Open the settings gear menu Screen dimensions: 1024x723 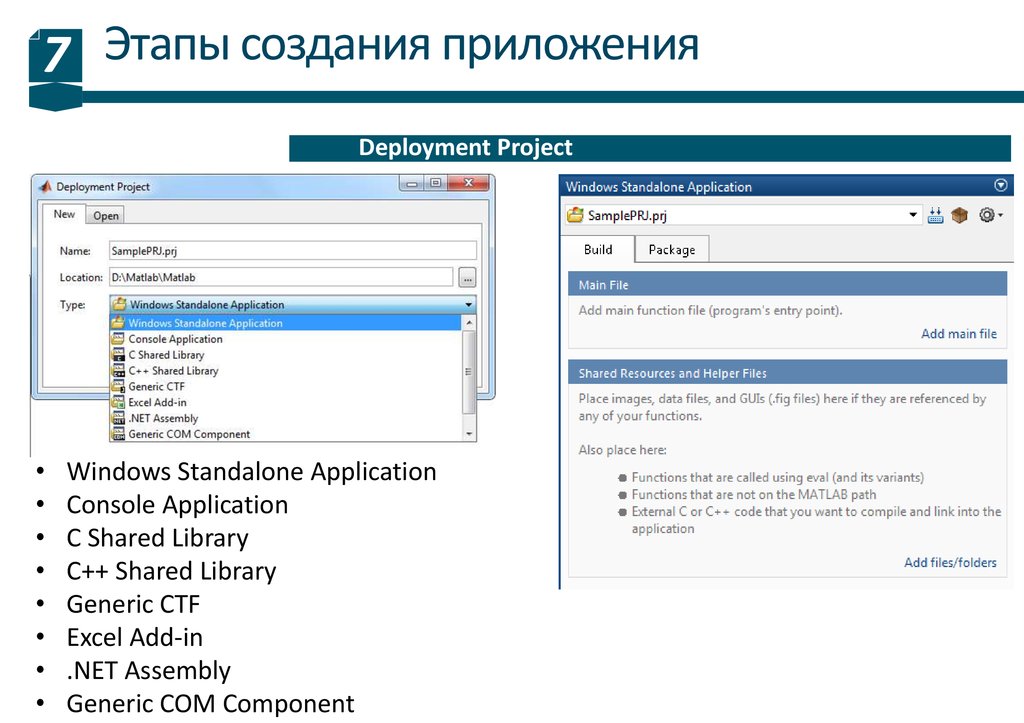click(989, 215)
